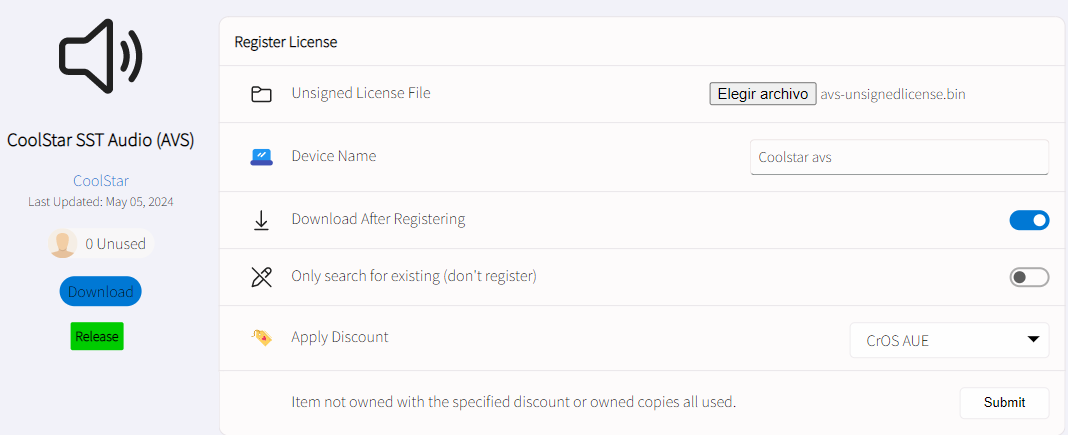Viewport: 1068px width, 435px height.
Task: Submit the license registration
Action: (1004, 402)
